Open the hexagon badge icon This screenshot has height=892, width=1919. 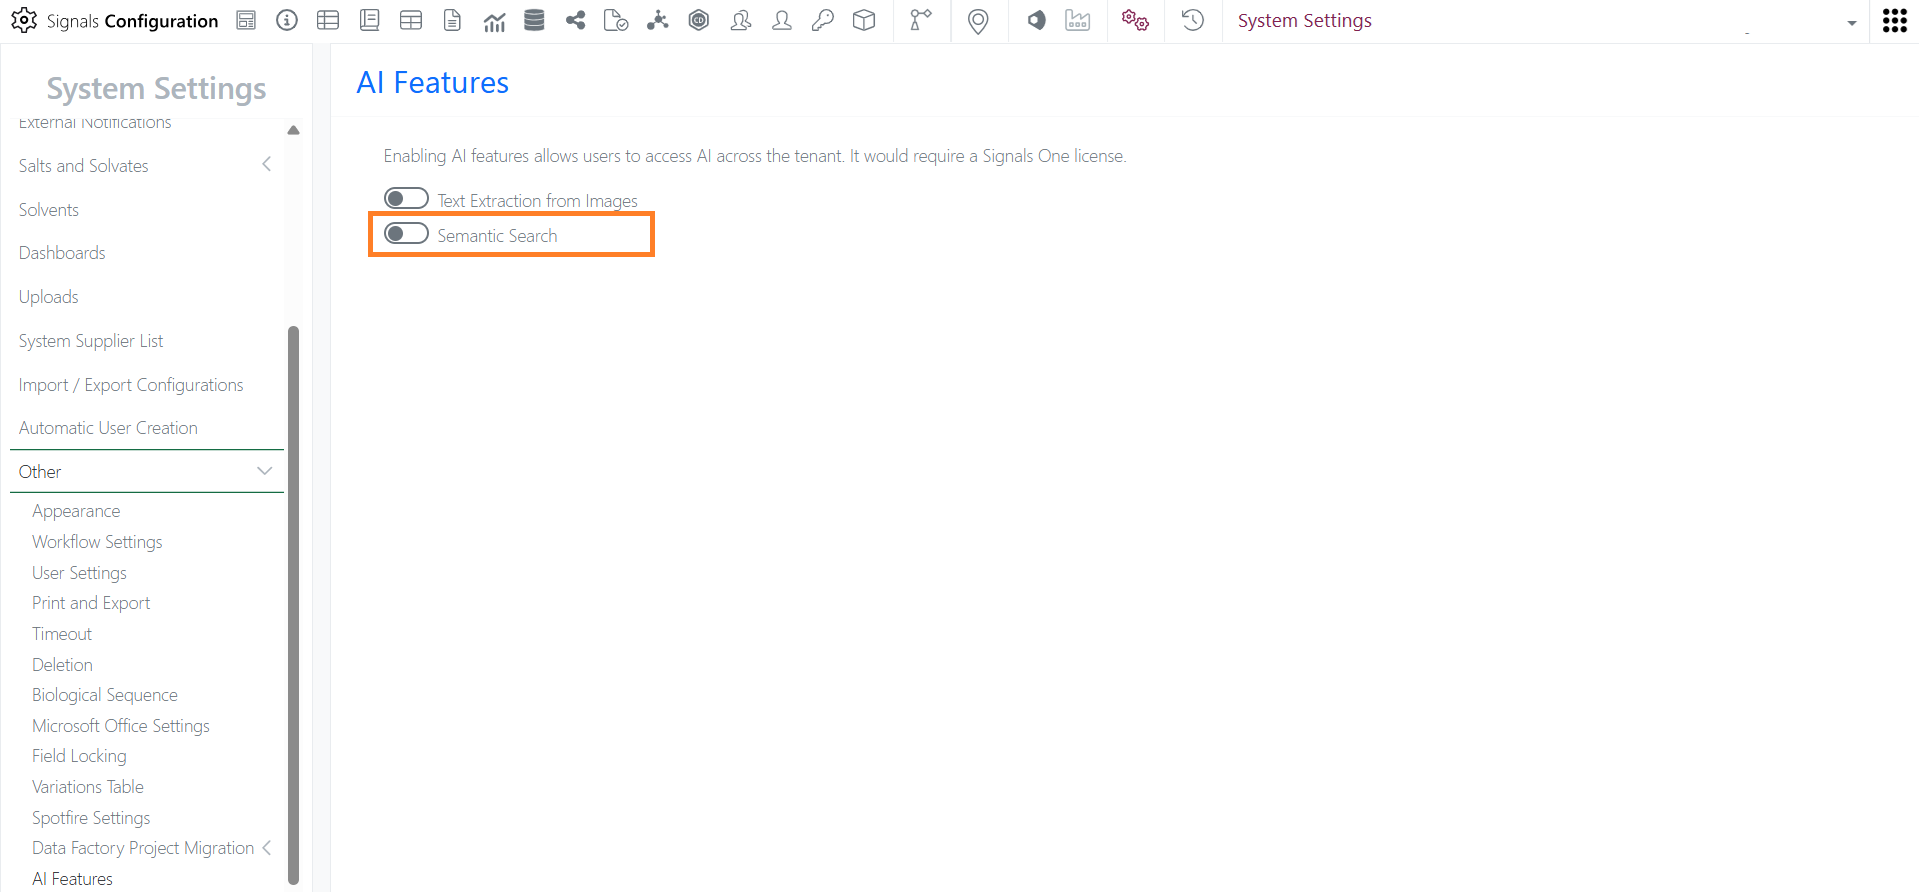[x=699, y=20]
